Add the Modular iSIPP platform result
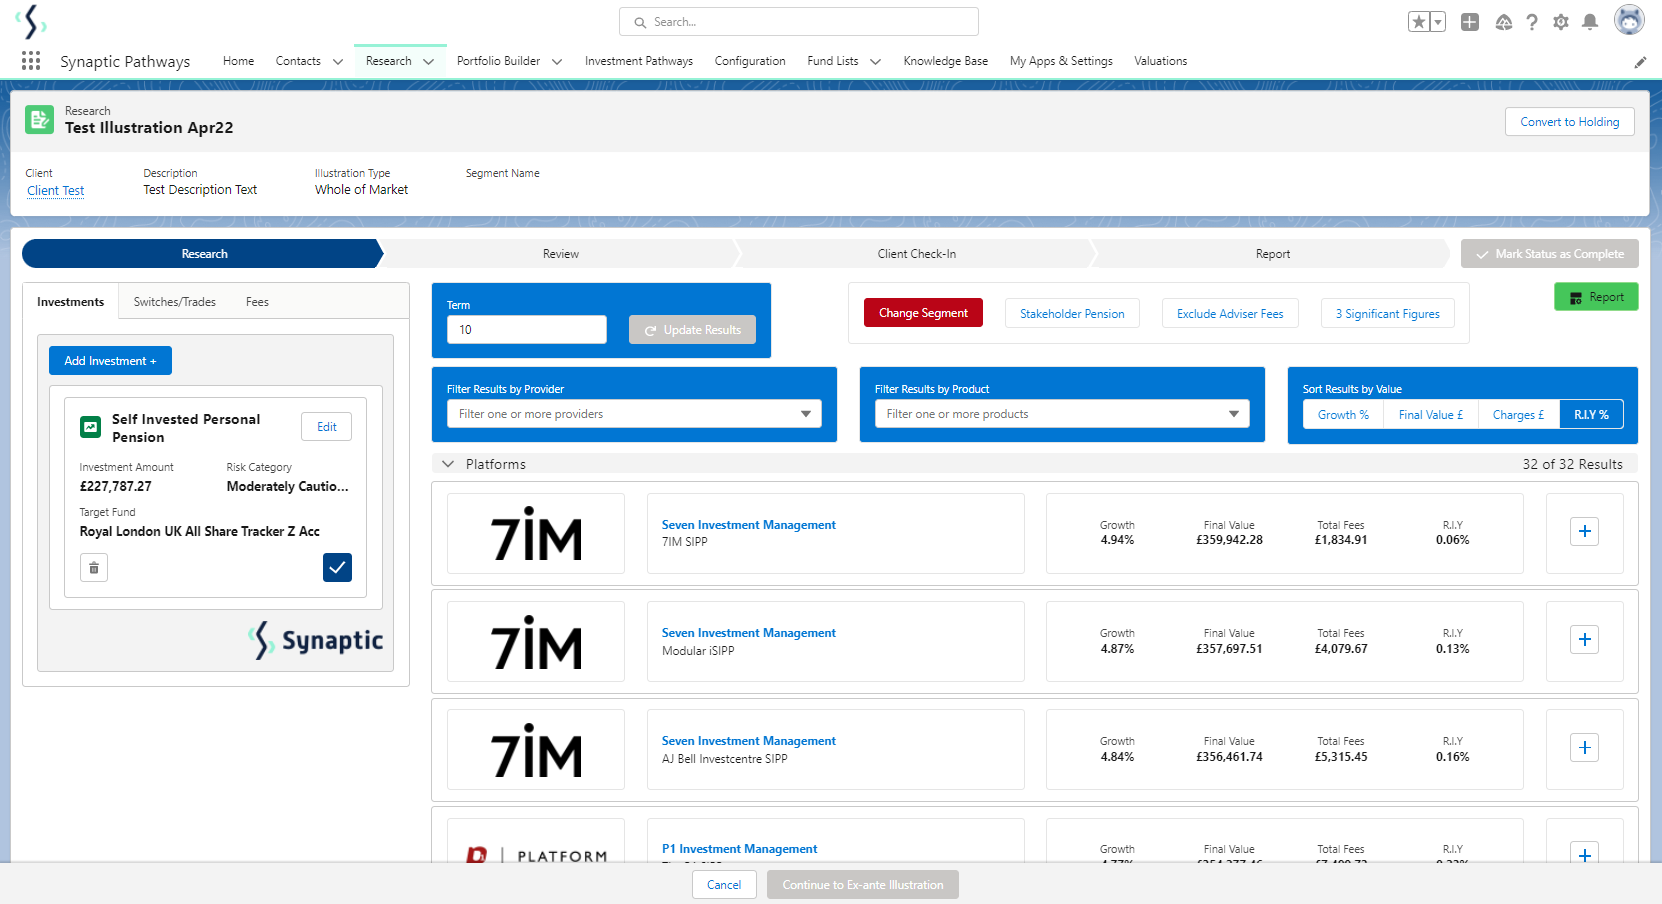Screen dimensions: 1662x904 (x=1585, y=639)
